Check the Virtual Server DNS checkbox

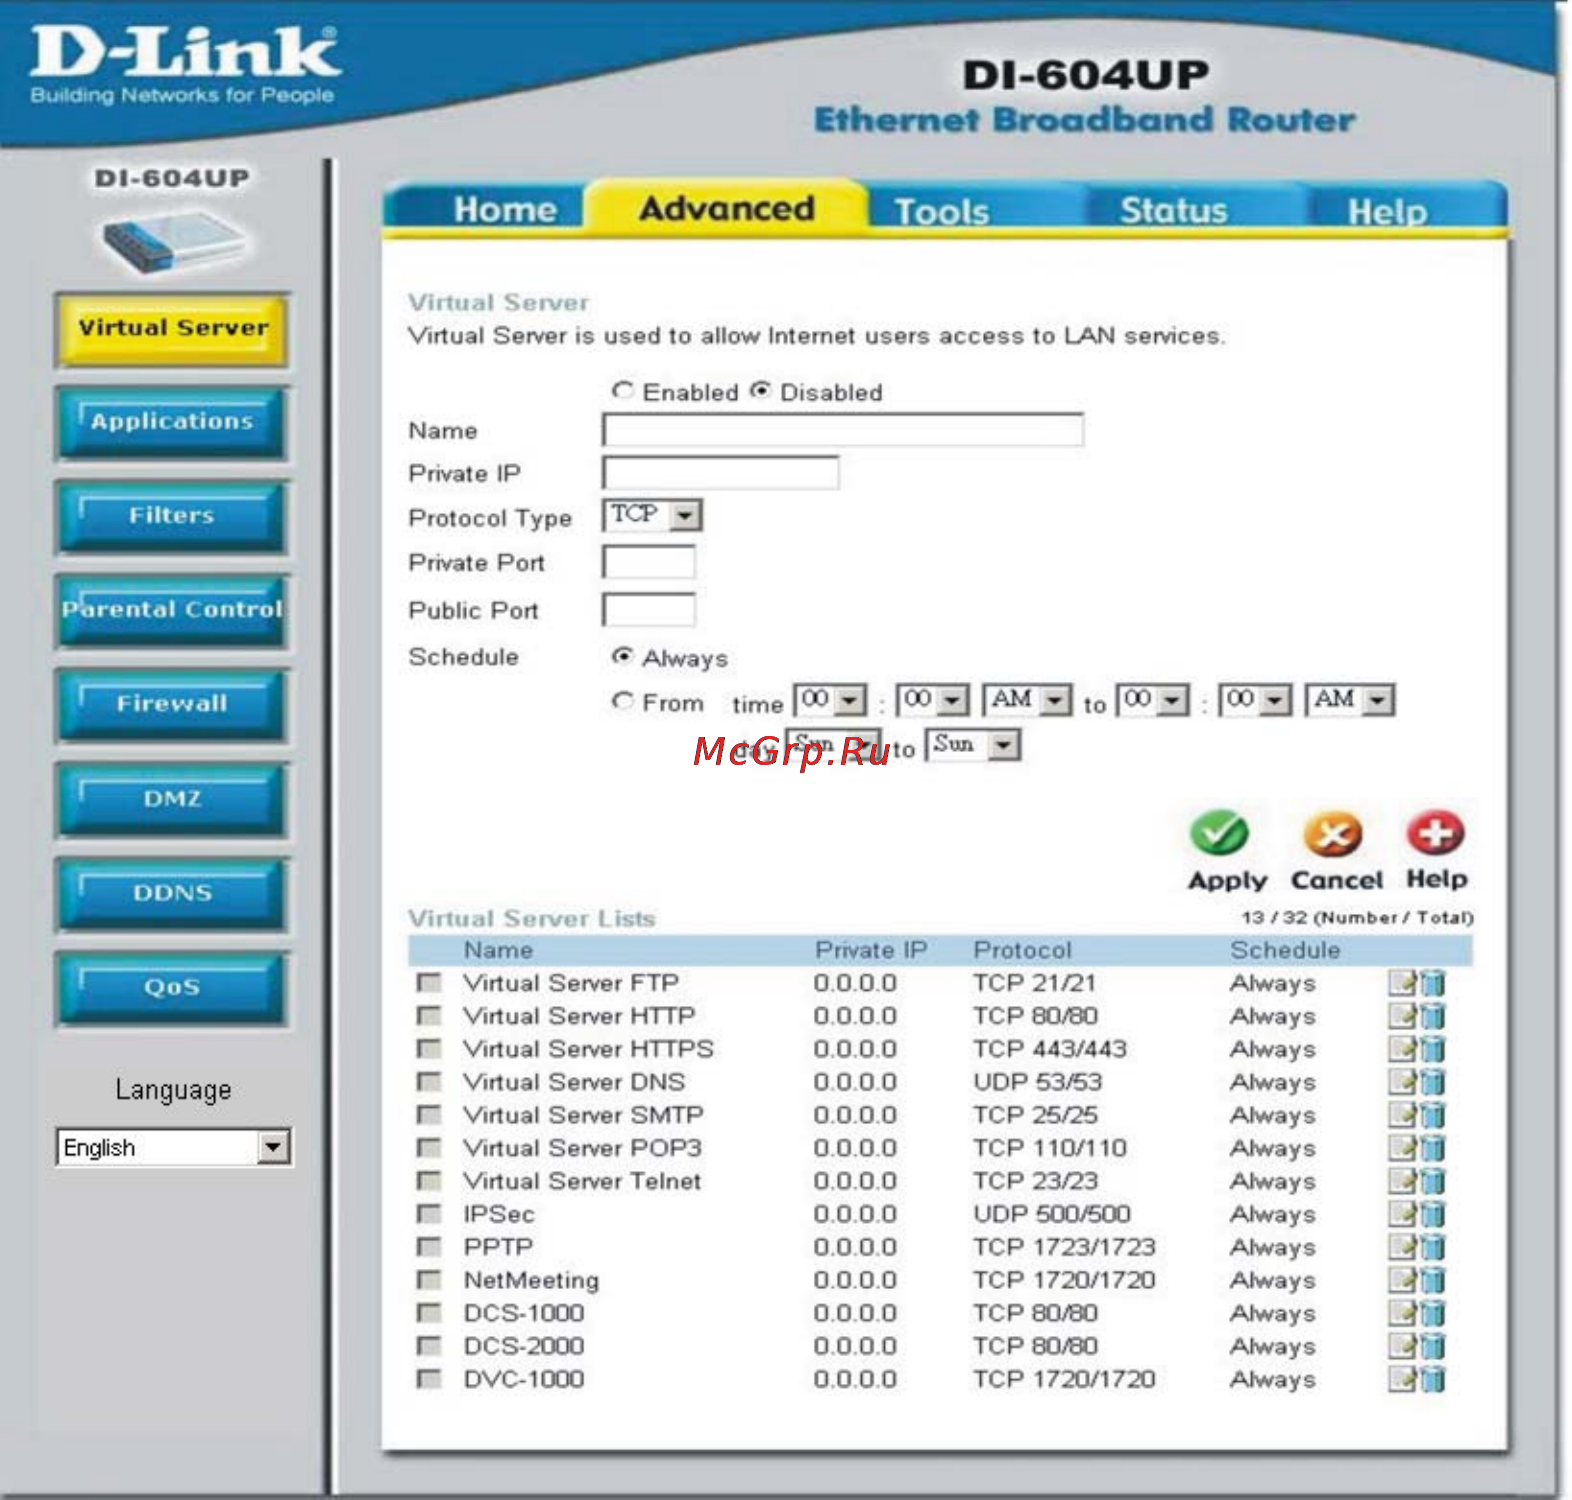pos(429,1082)
